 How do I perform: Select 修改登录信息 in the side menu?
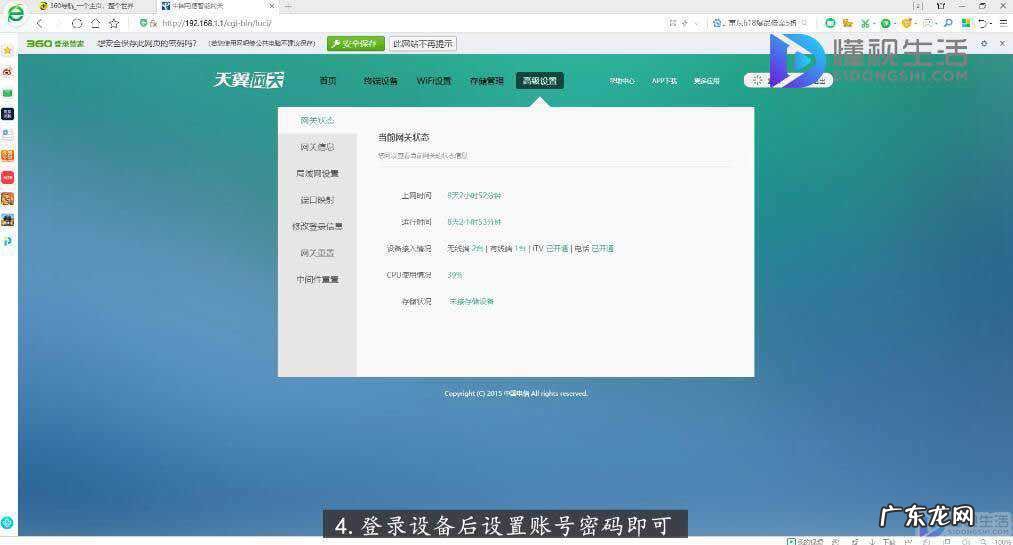click(317, 227)
